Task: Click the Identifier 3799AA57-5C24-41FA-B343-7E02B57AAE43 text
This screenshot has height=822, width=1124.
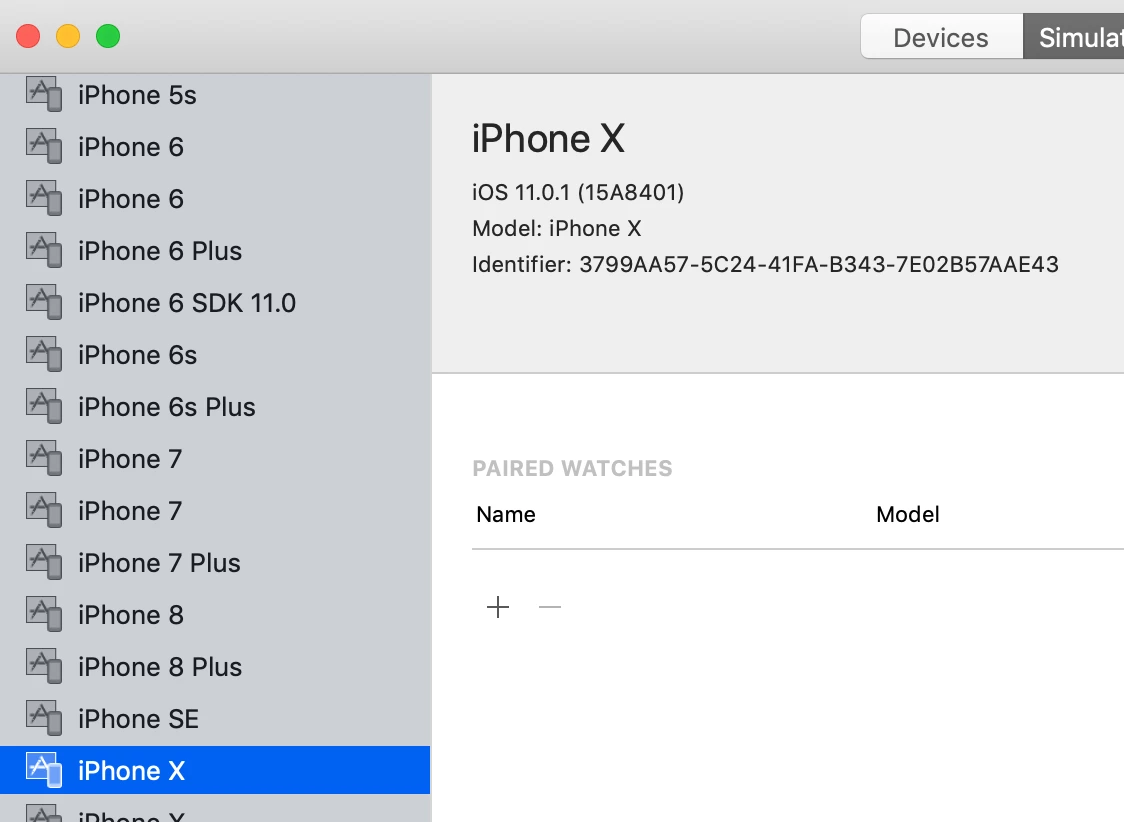Action: (x=765, y=264)
